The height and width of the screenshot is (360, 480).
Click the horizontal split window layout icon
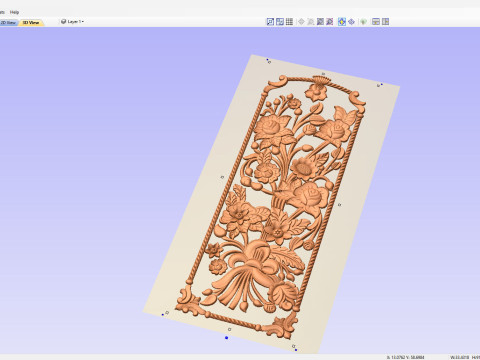pos(376,22)
